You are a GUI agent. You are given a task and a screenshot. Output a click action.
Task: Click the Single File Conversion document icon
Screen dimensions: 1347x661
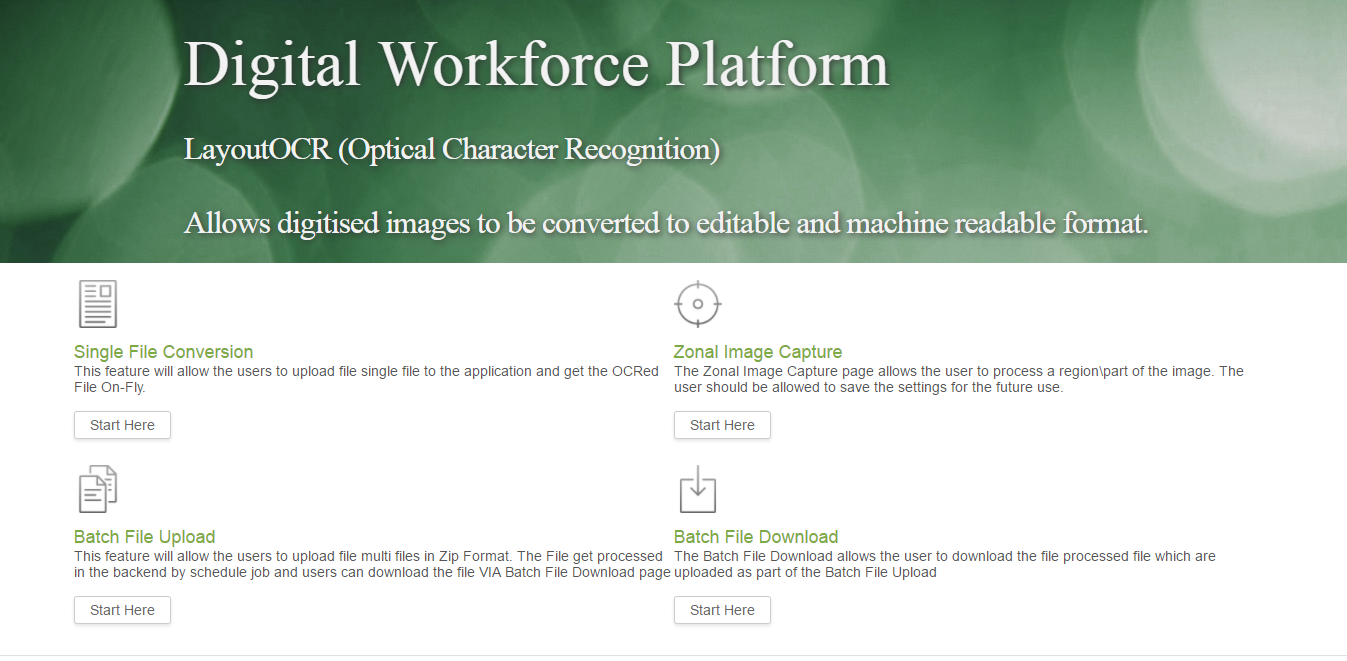(x=98, y=304)
